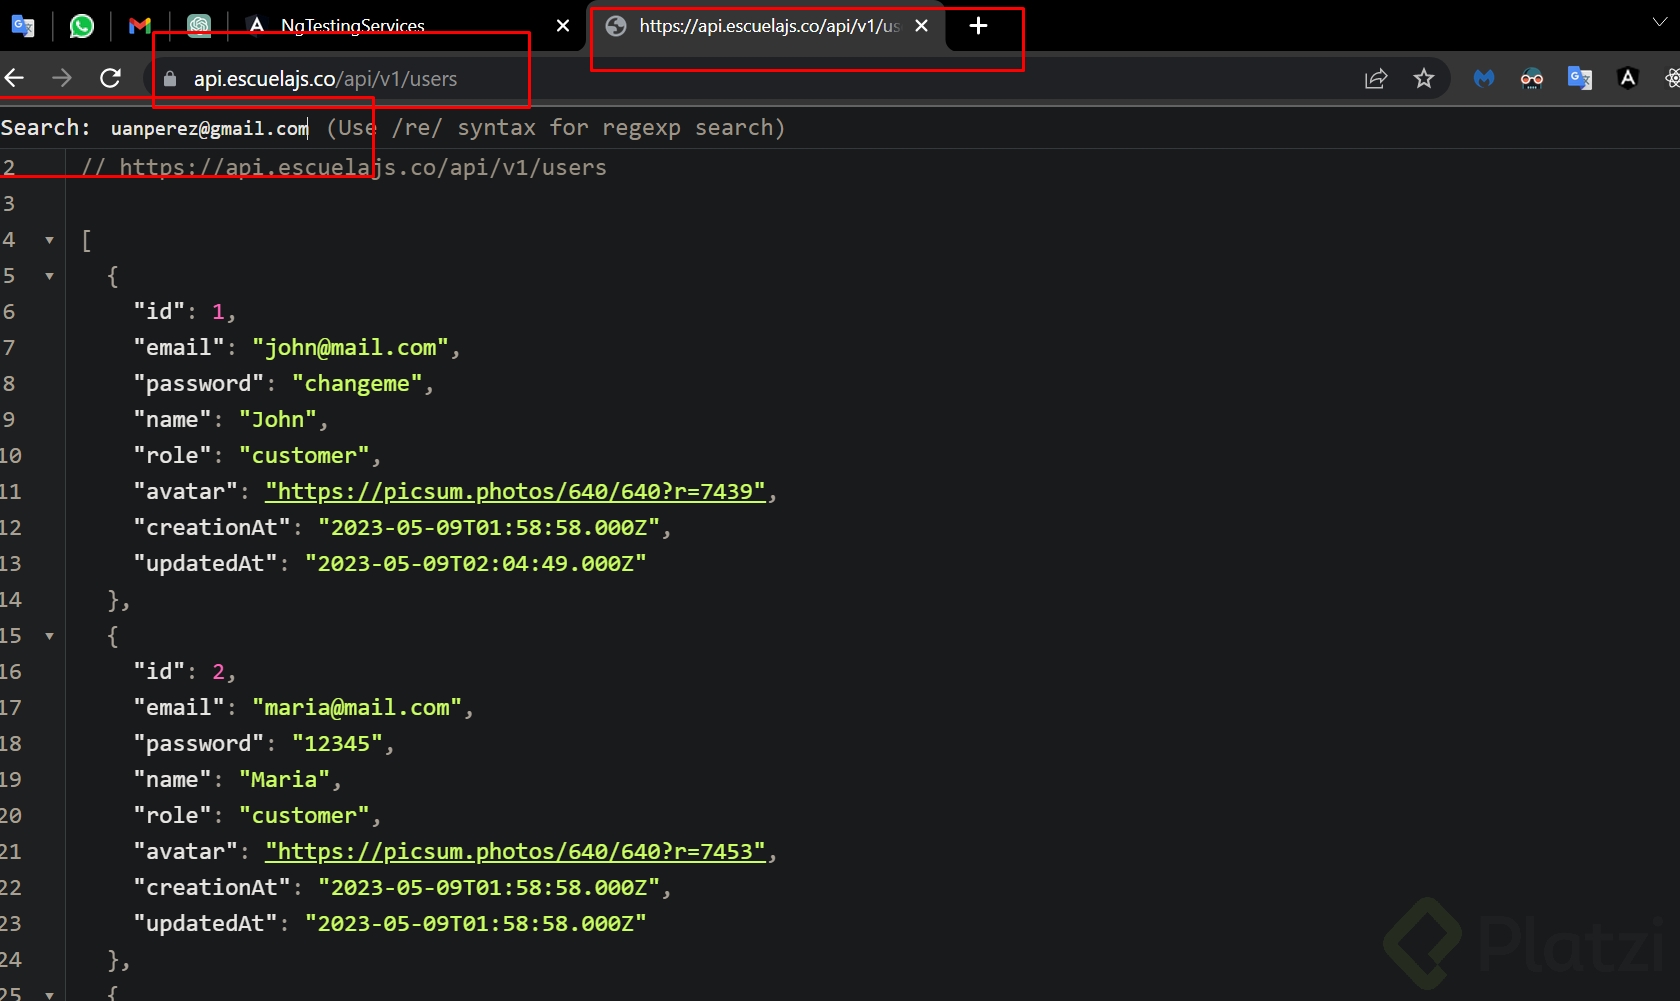
Task: Switch to the NgTestingServices tab
Action: (410, 26)
